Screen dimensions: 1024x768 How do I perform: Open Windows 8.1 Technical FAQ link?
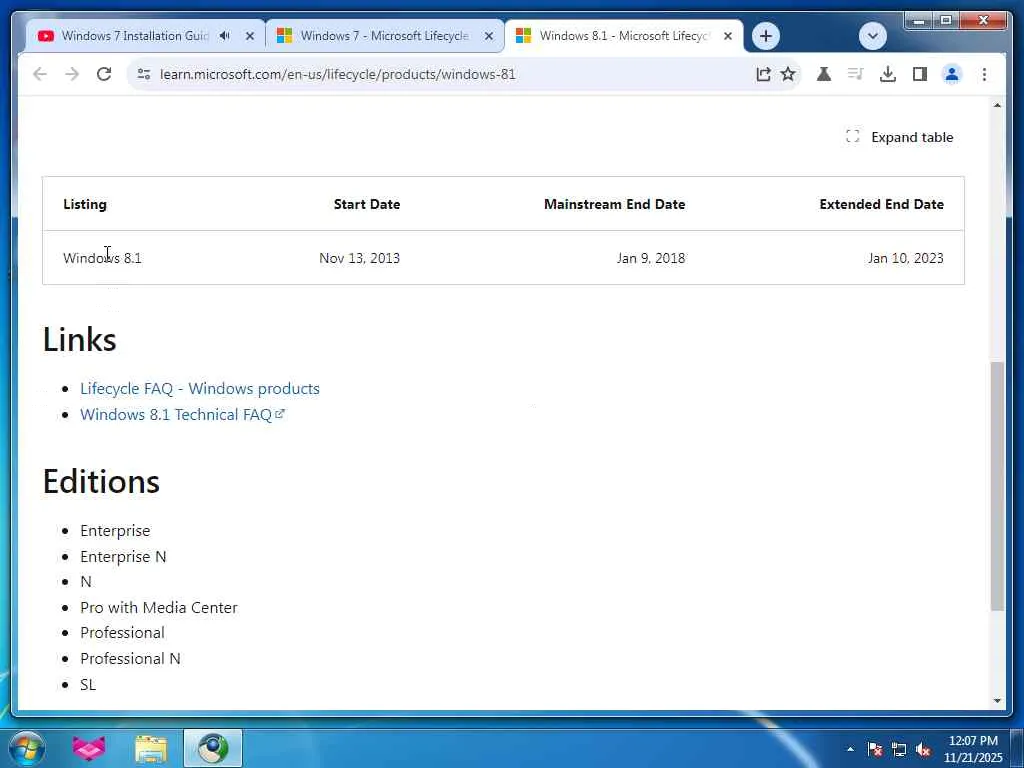coord(182,415)
